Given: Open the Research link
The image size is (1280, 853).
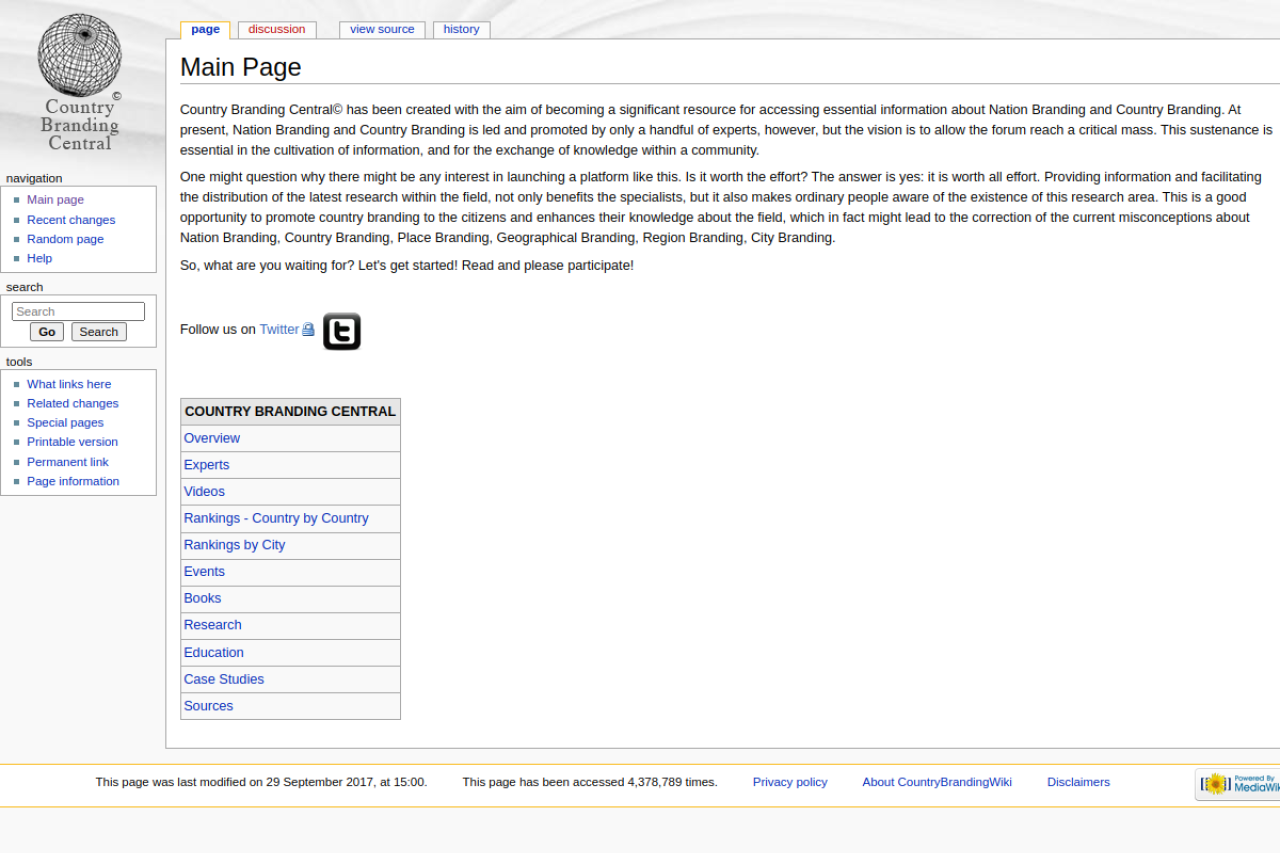Looking at the screenshot, I should tap(213, 625).
